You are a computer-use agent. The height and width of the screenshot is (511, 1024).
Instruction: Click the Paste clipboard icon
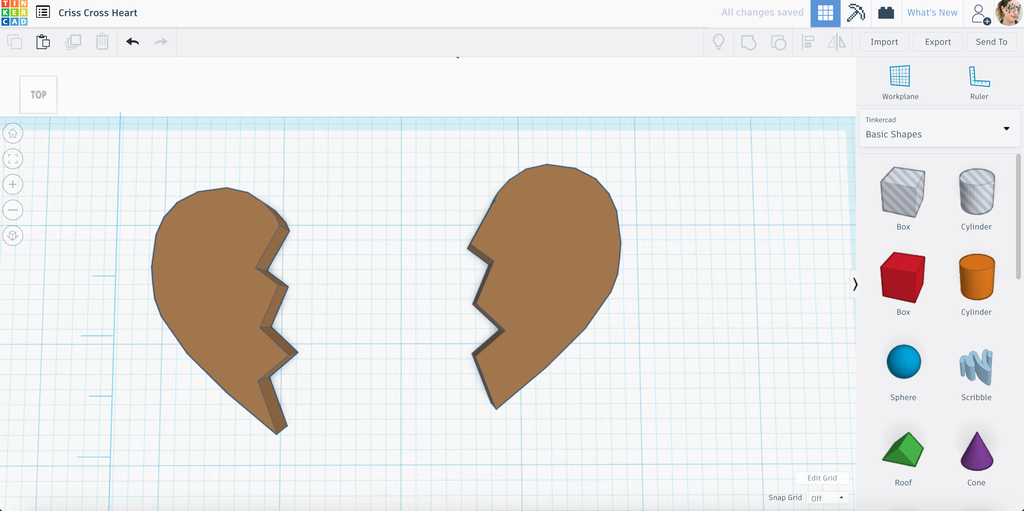coord(43,42)
